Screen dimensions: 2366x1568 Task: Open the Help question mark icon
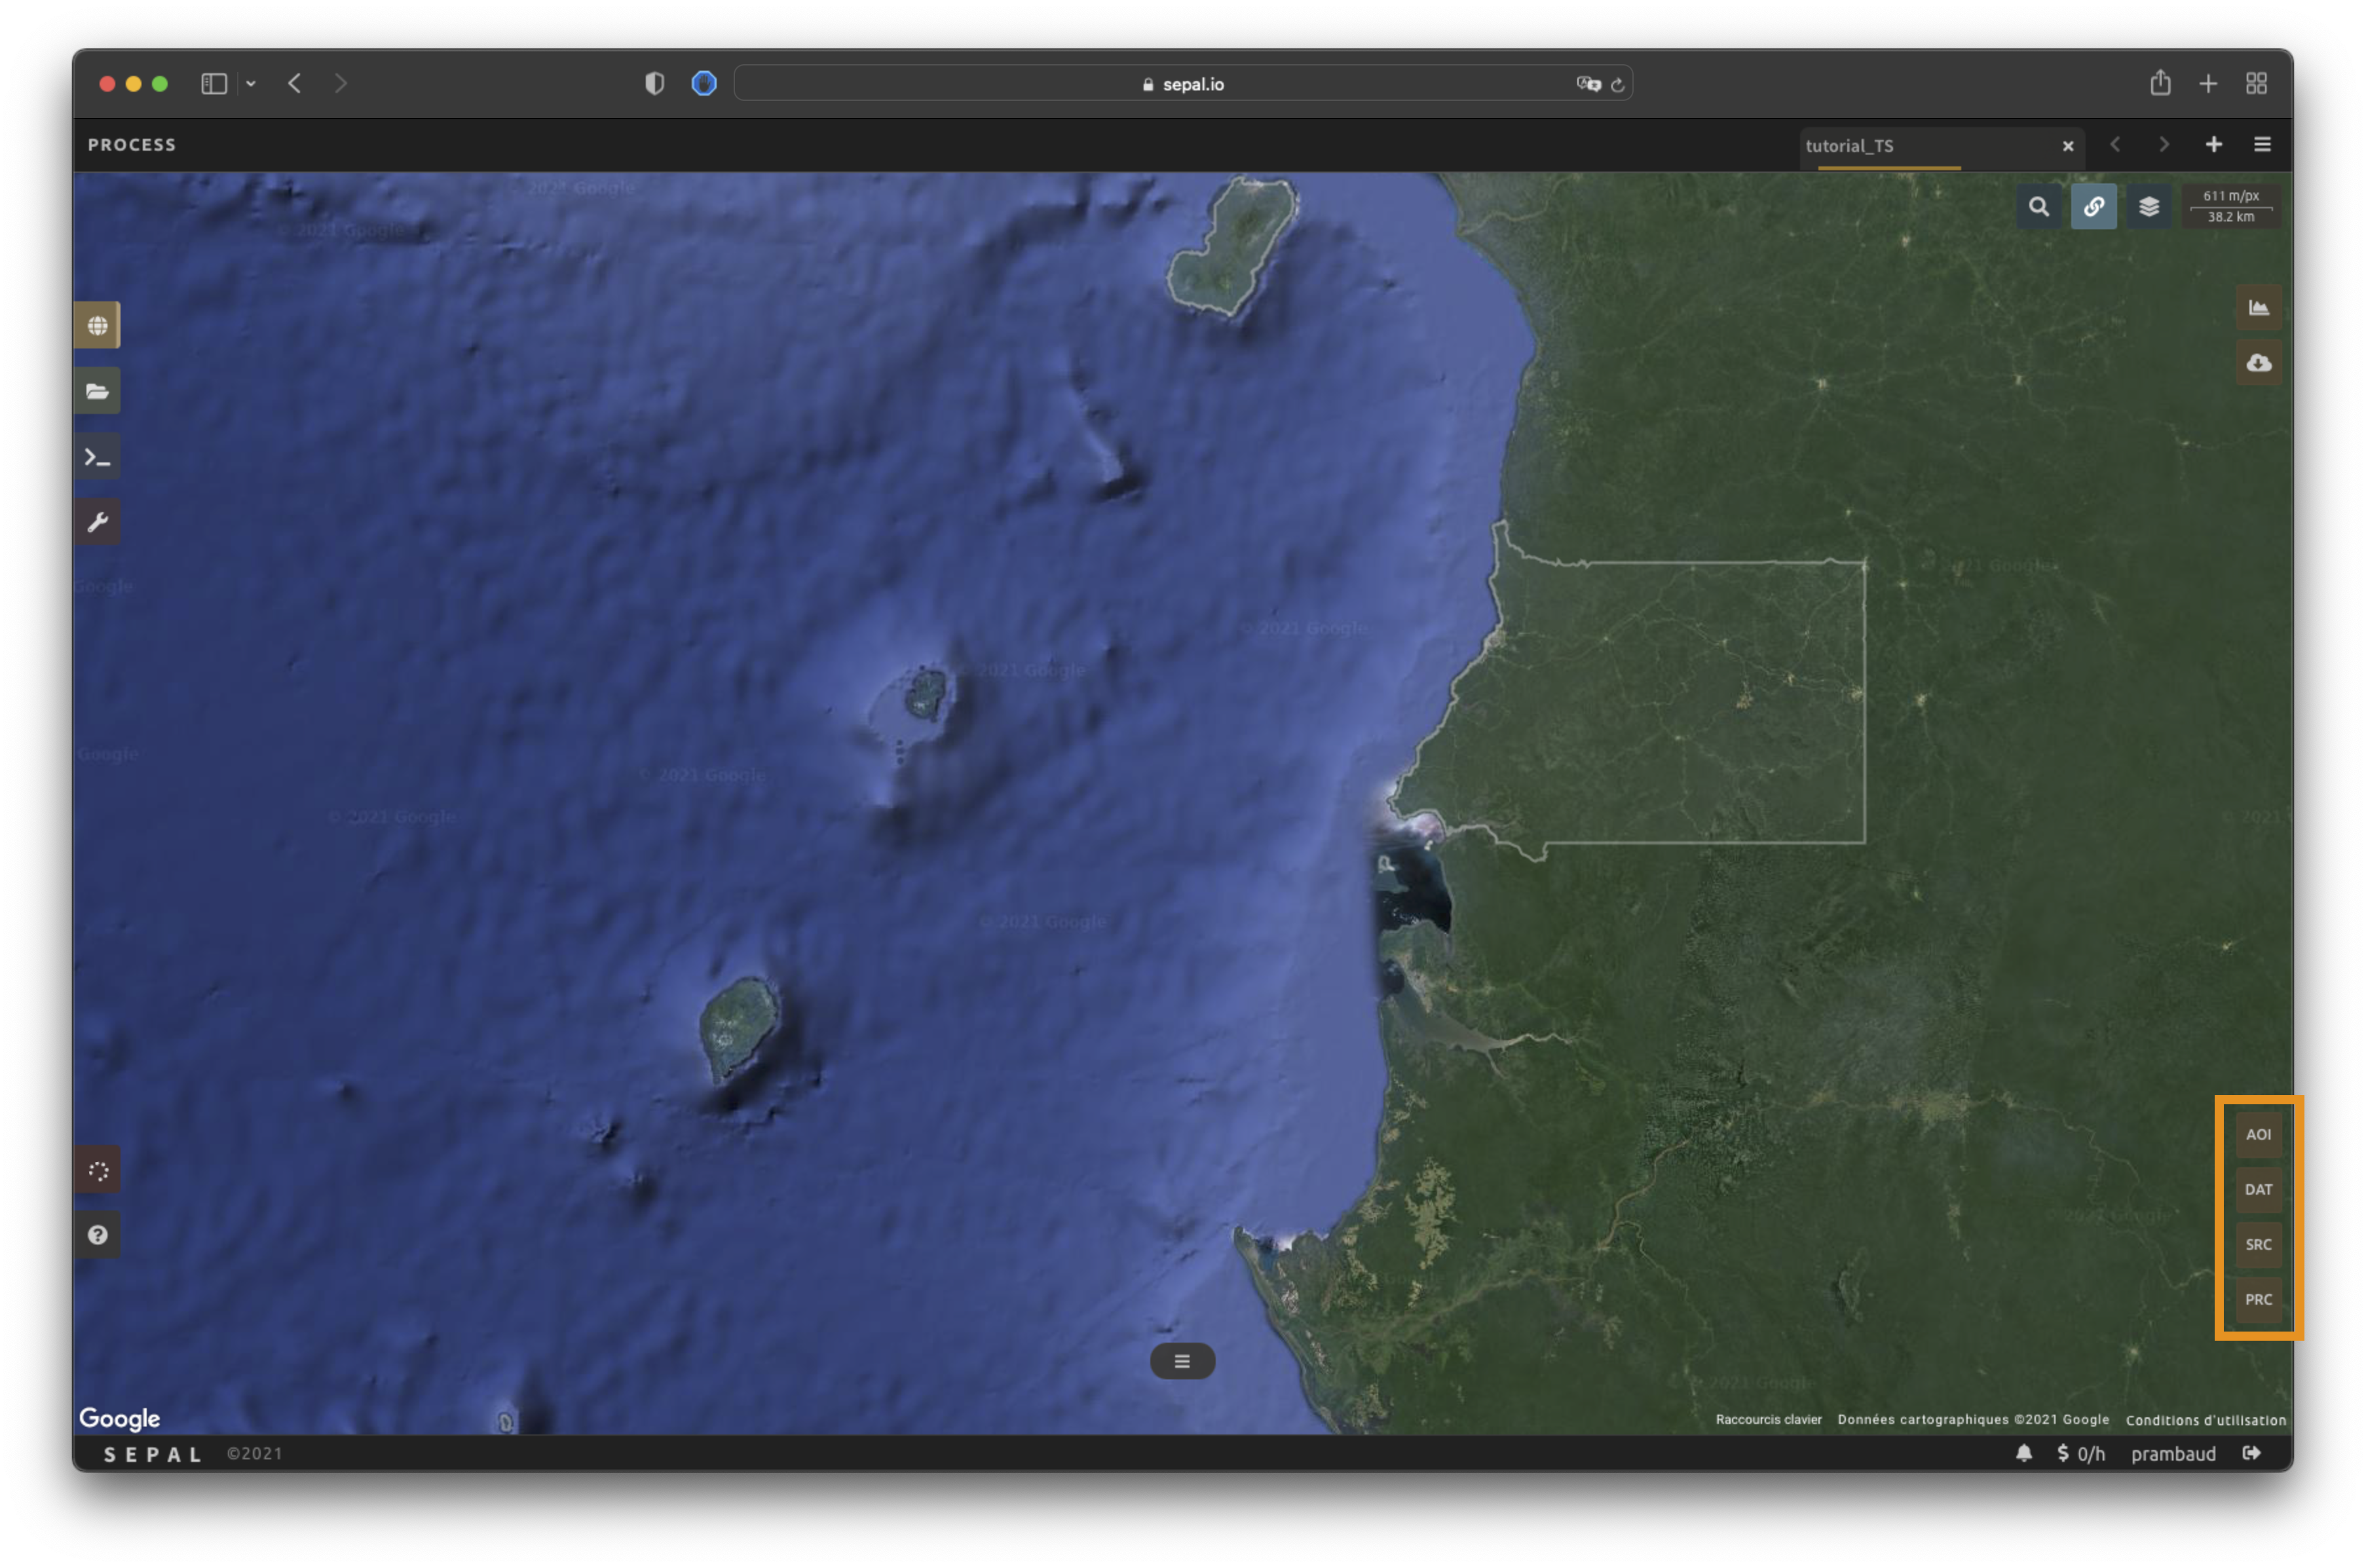[97, 1235]
